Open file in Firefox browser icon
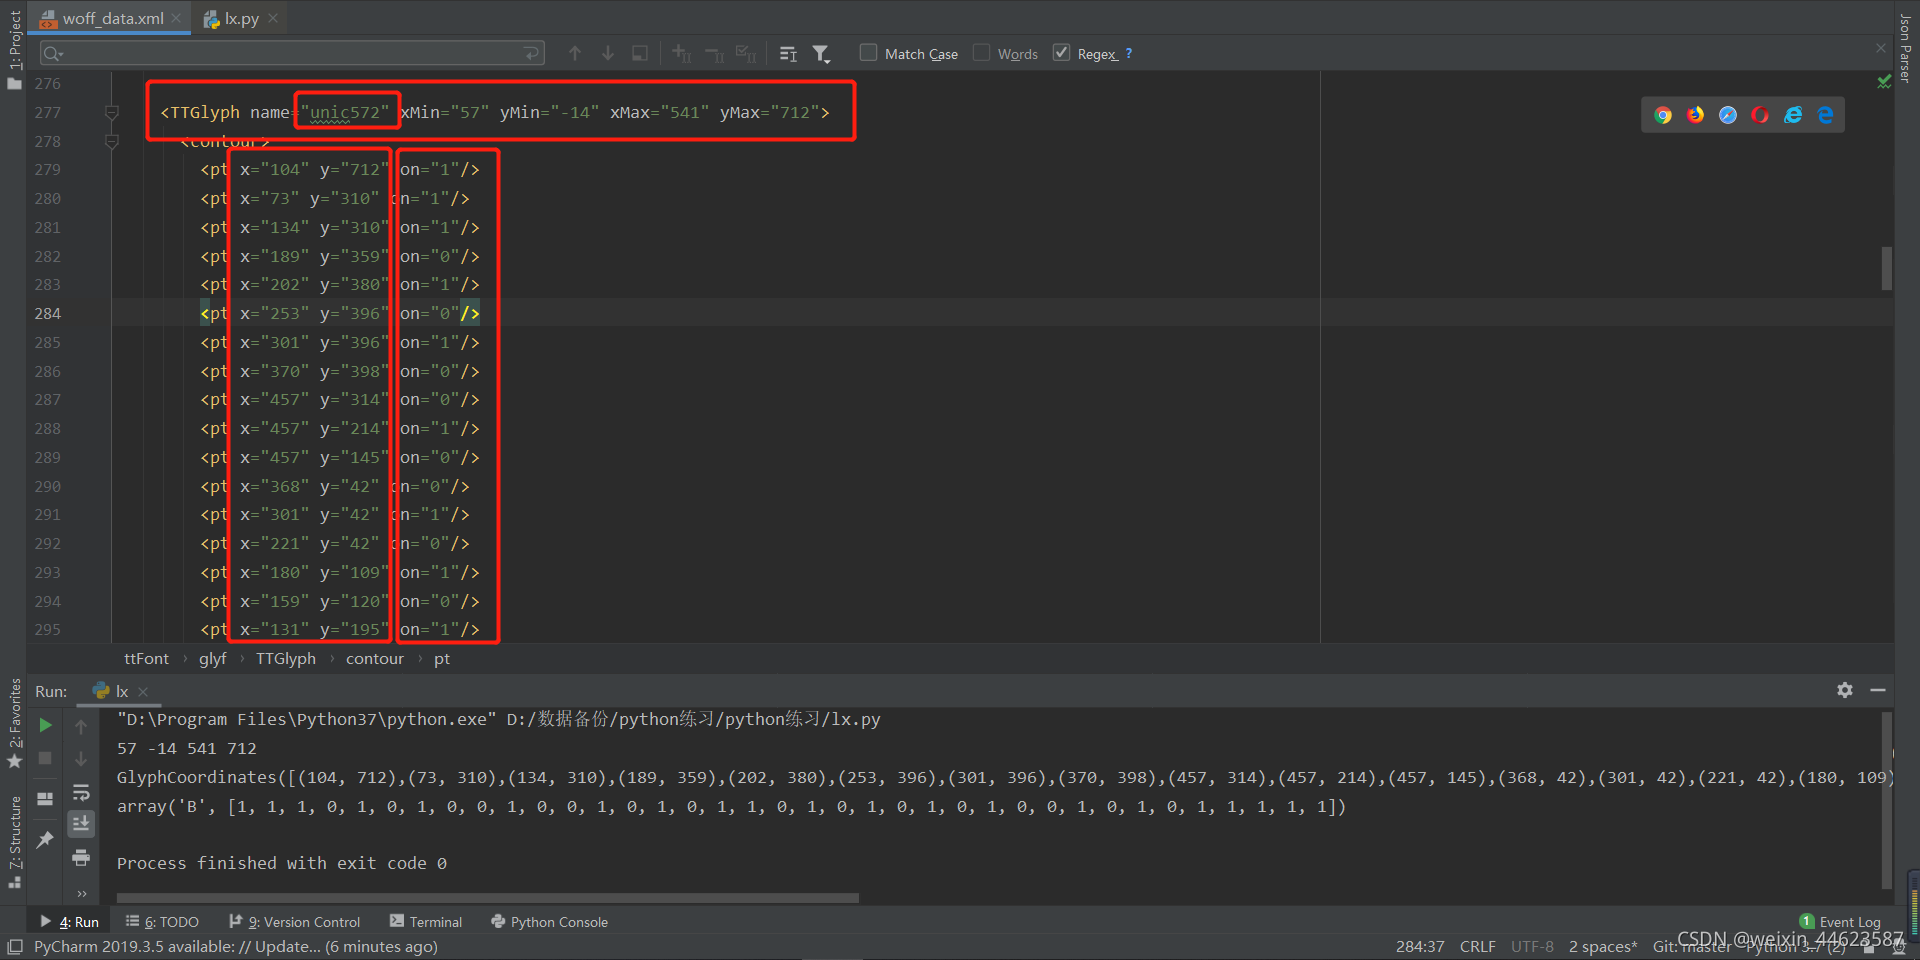 click(x=1695, y=115)
